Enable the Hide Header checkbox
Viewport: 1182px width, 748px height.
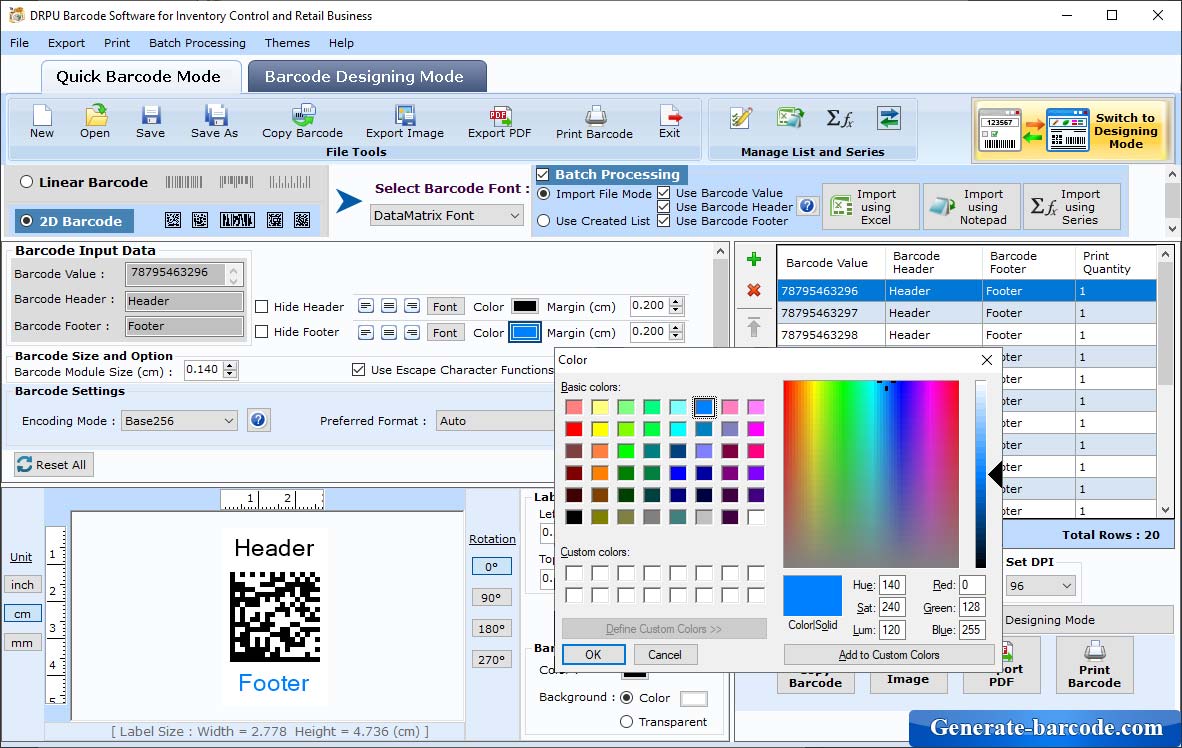(262, 307)
